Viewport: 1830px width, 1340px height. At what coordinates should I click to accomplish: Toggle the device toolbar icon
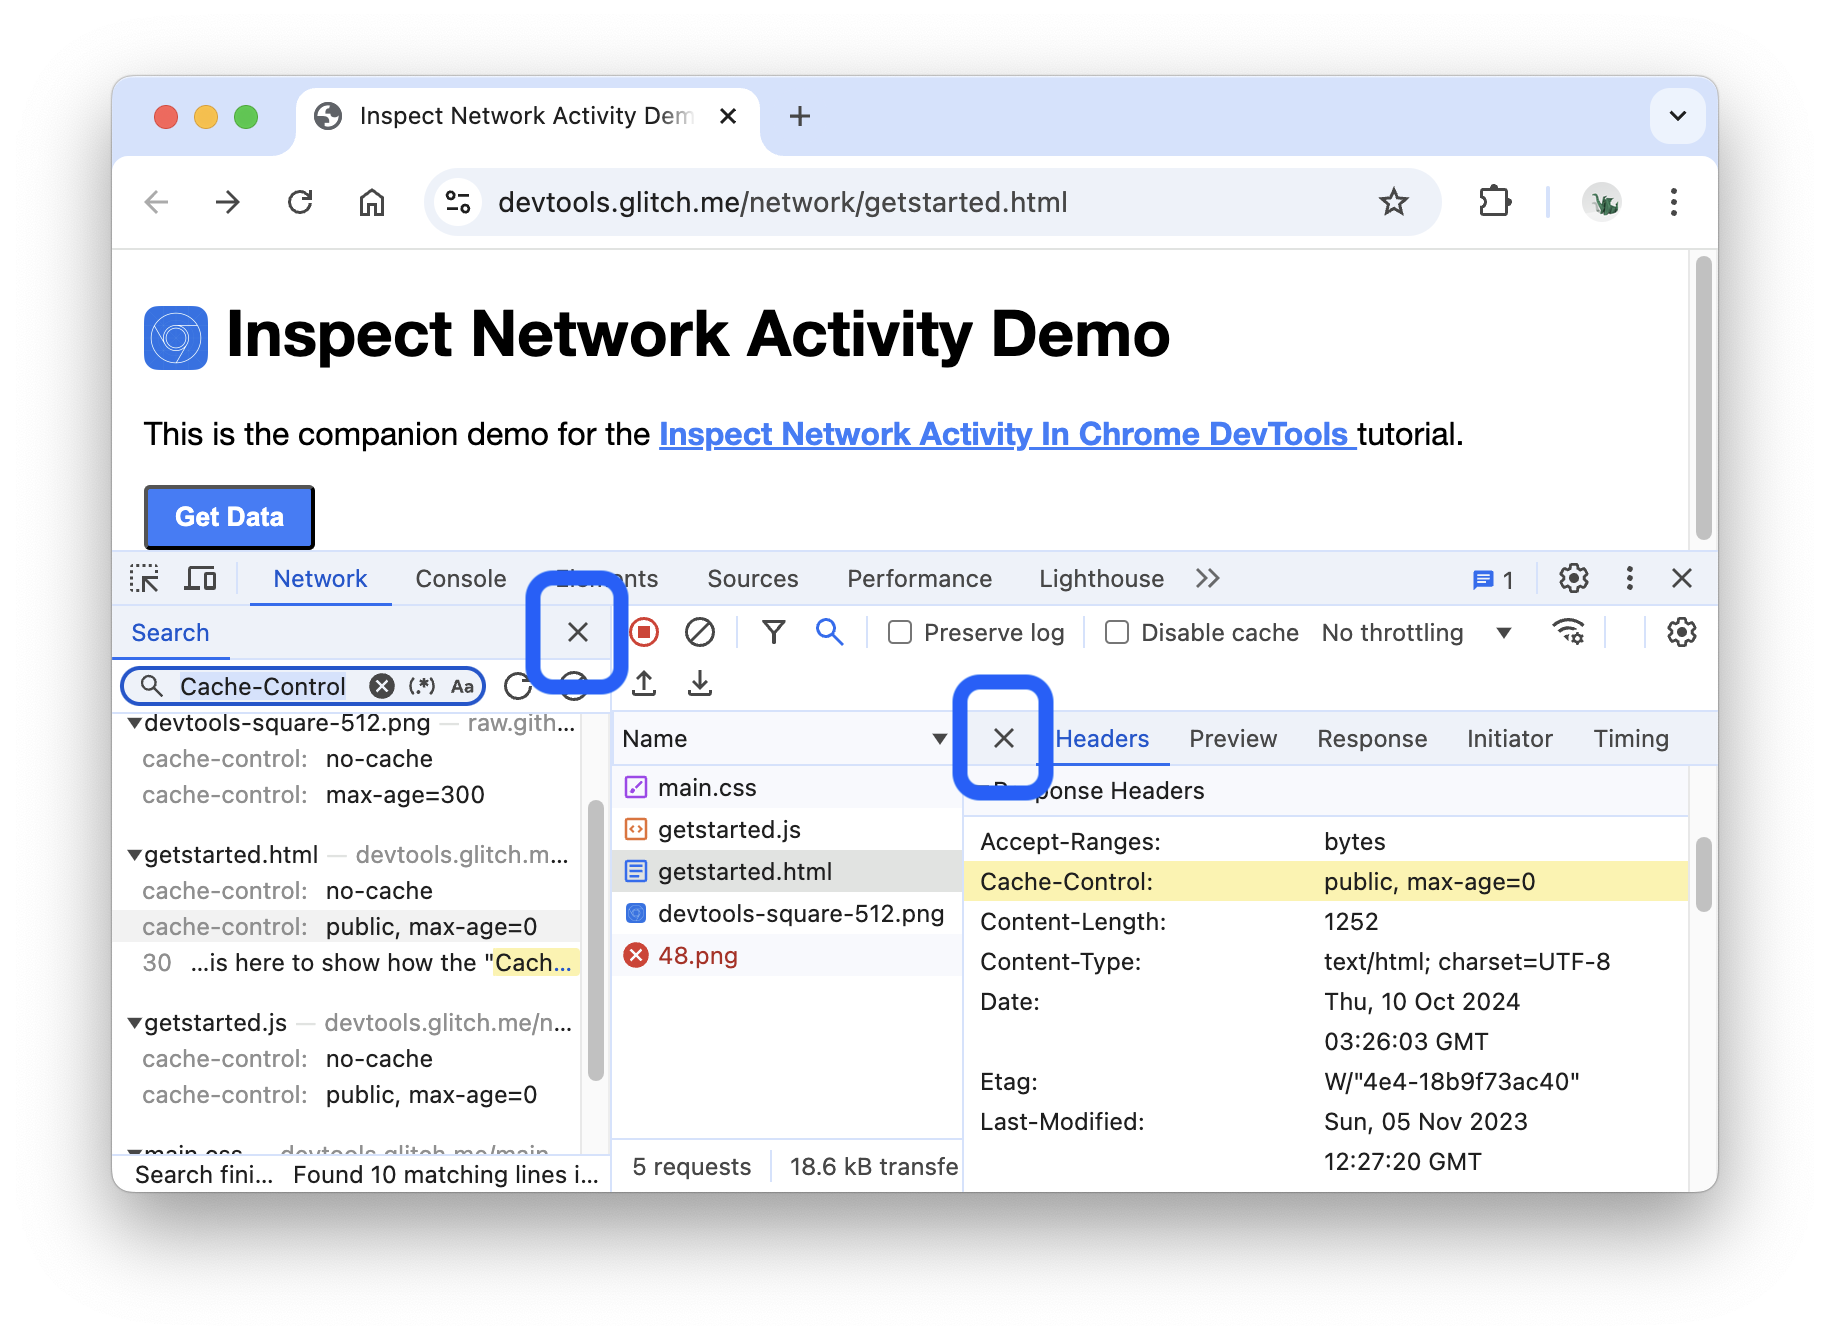point(201,579)
